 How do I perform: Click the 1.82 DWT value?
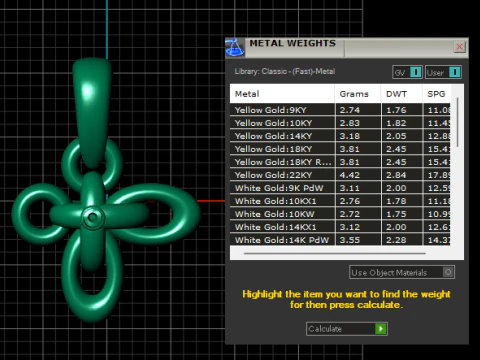(x=396, y=123)
